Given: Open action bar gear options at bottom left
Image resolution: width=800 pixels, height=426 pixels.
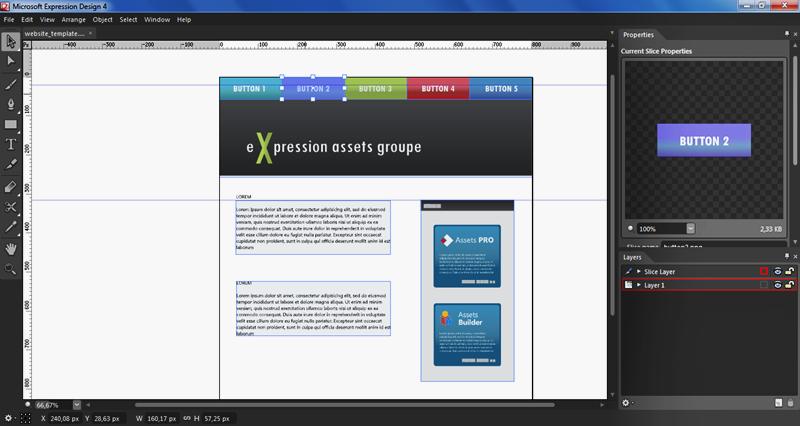Looking at the screenshot, I should coord(9,418).
